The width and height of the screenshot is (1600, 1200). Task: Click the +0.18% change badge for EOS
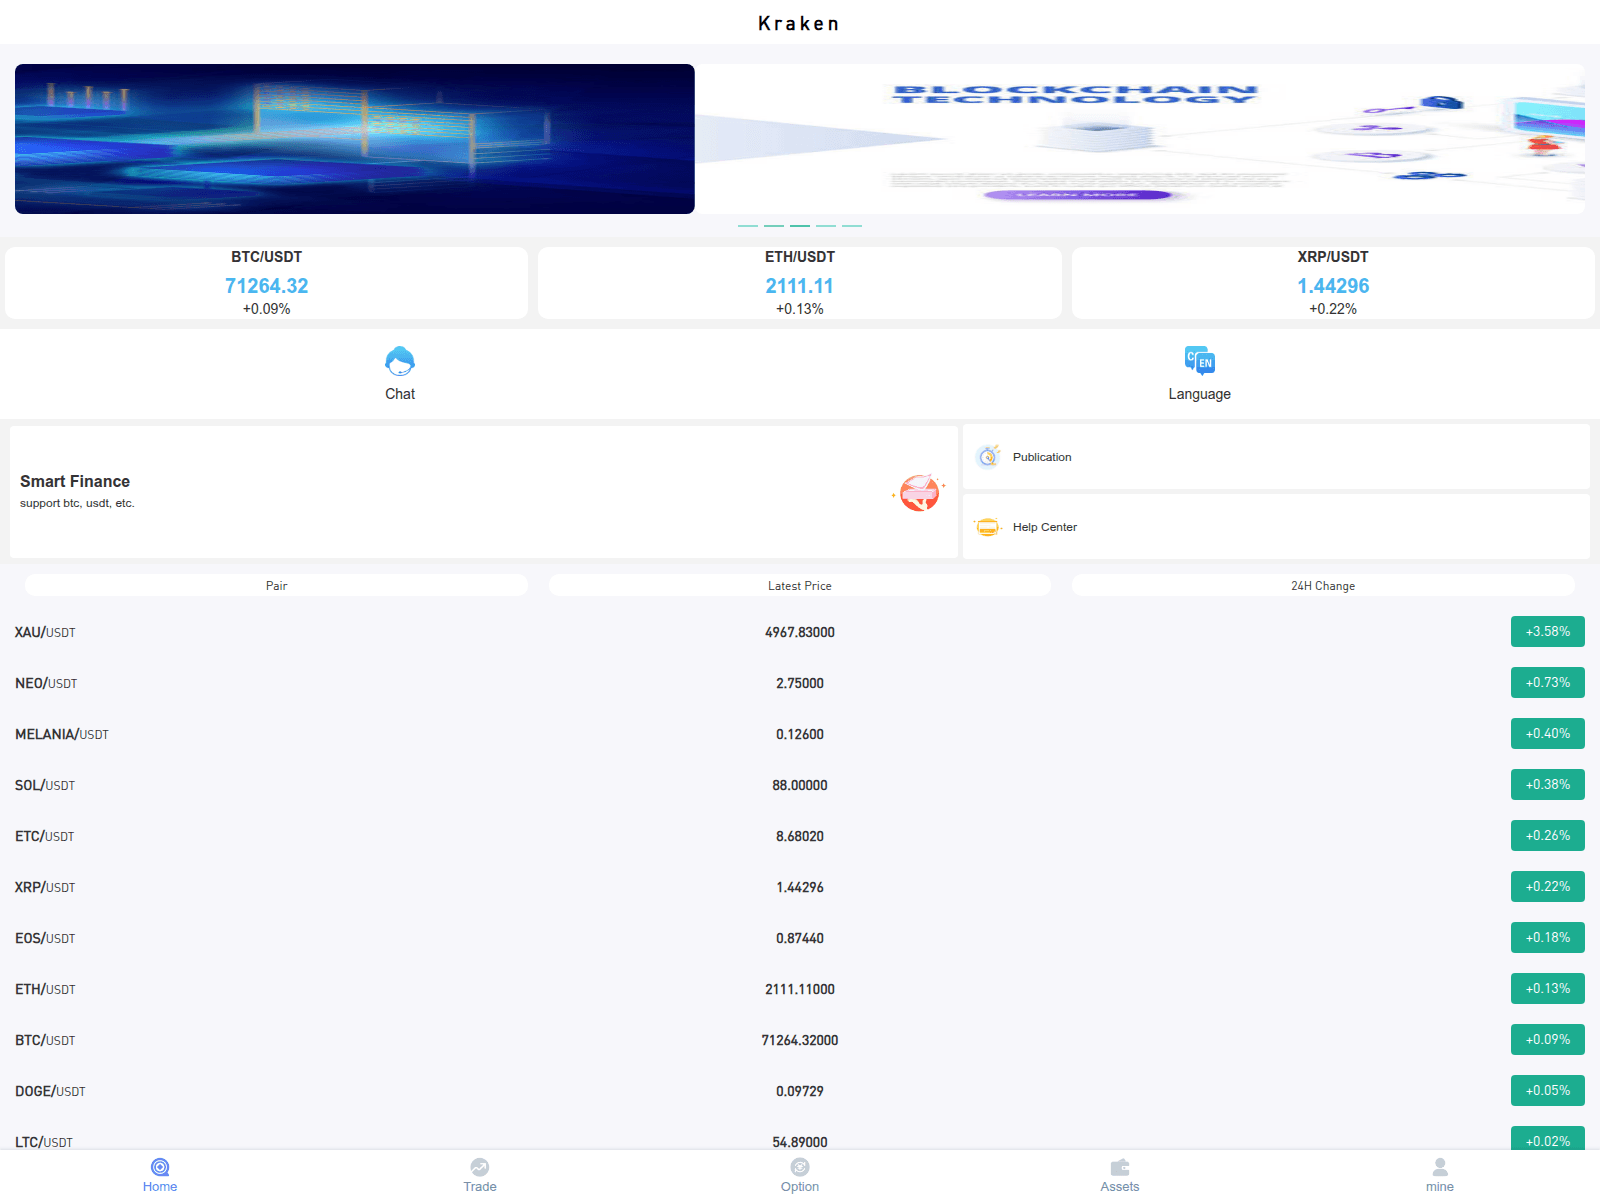[1548, 938]
